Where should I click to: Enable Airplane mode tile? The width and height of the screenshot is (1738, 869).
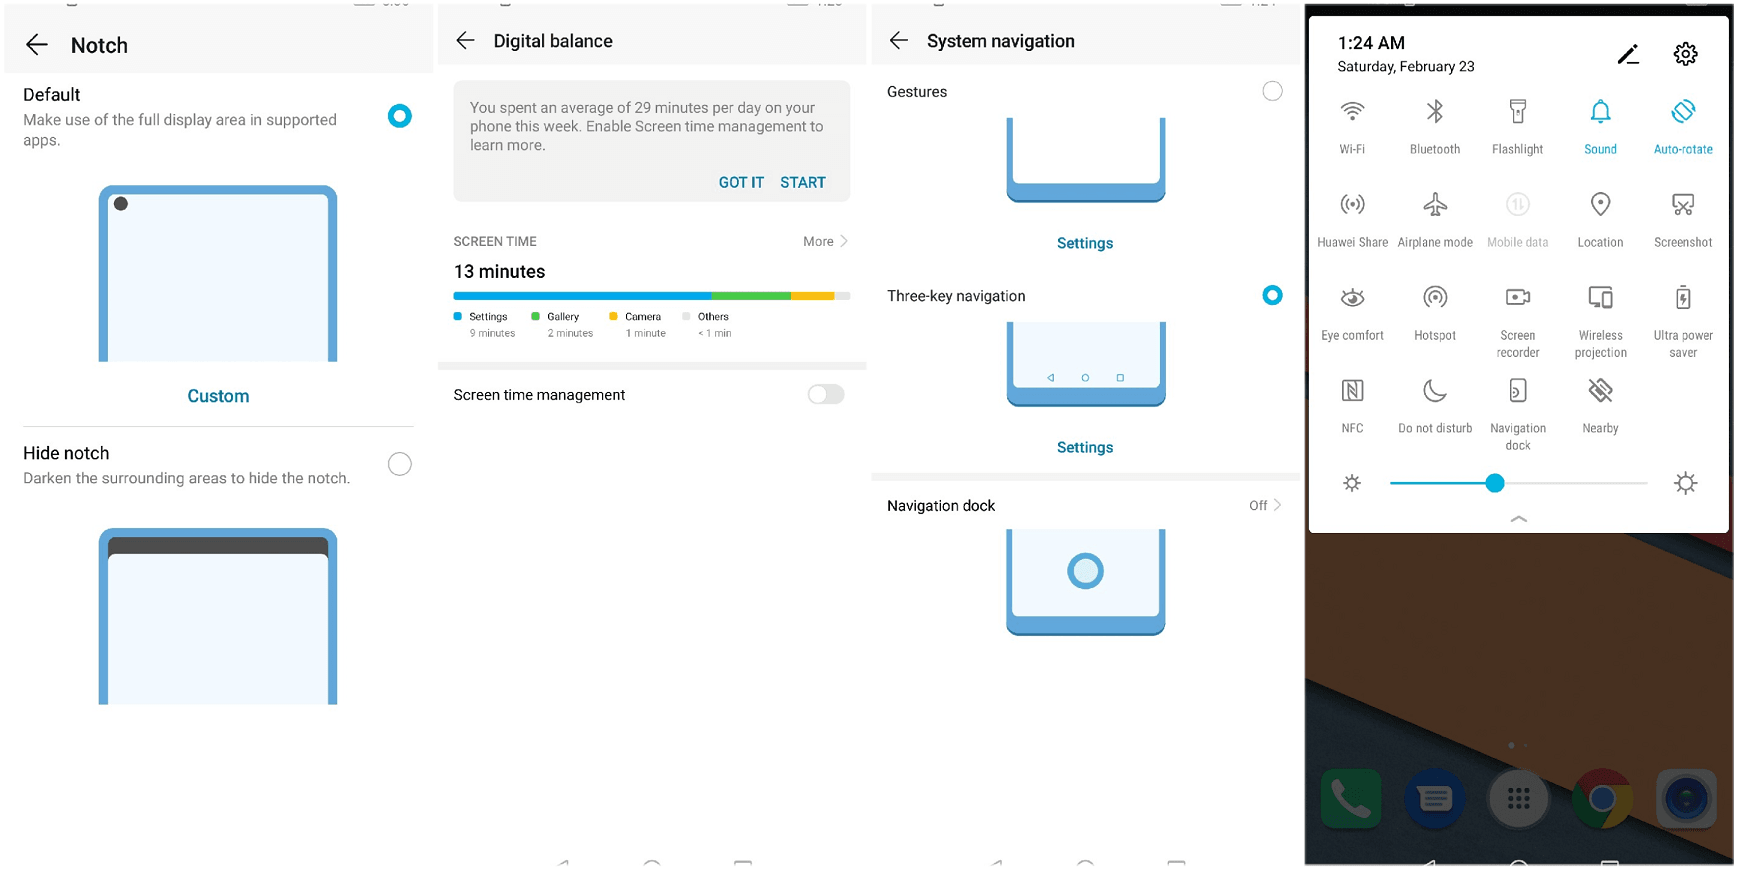click(1434, 205)
